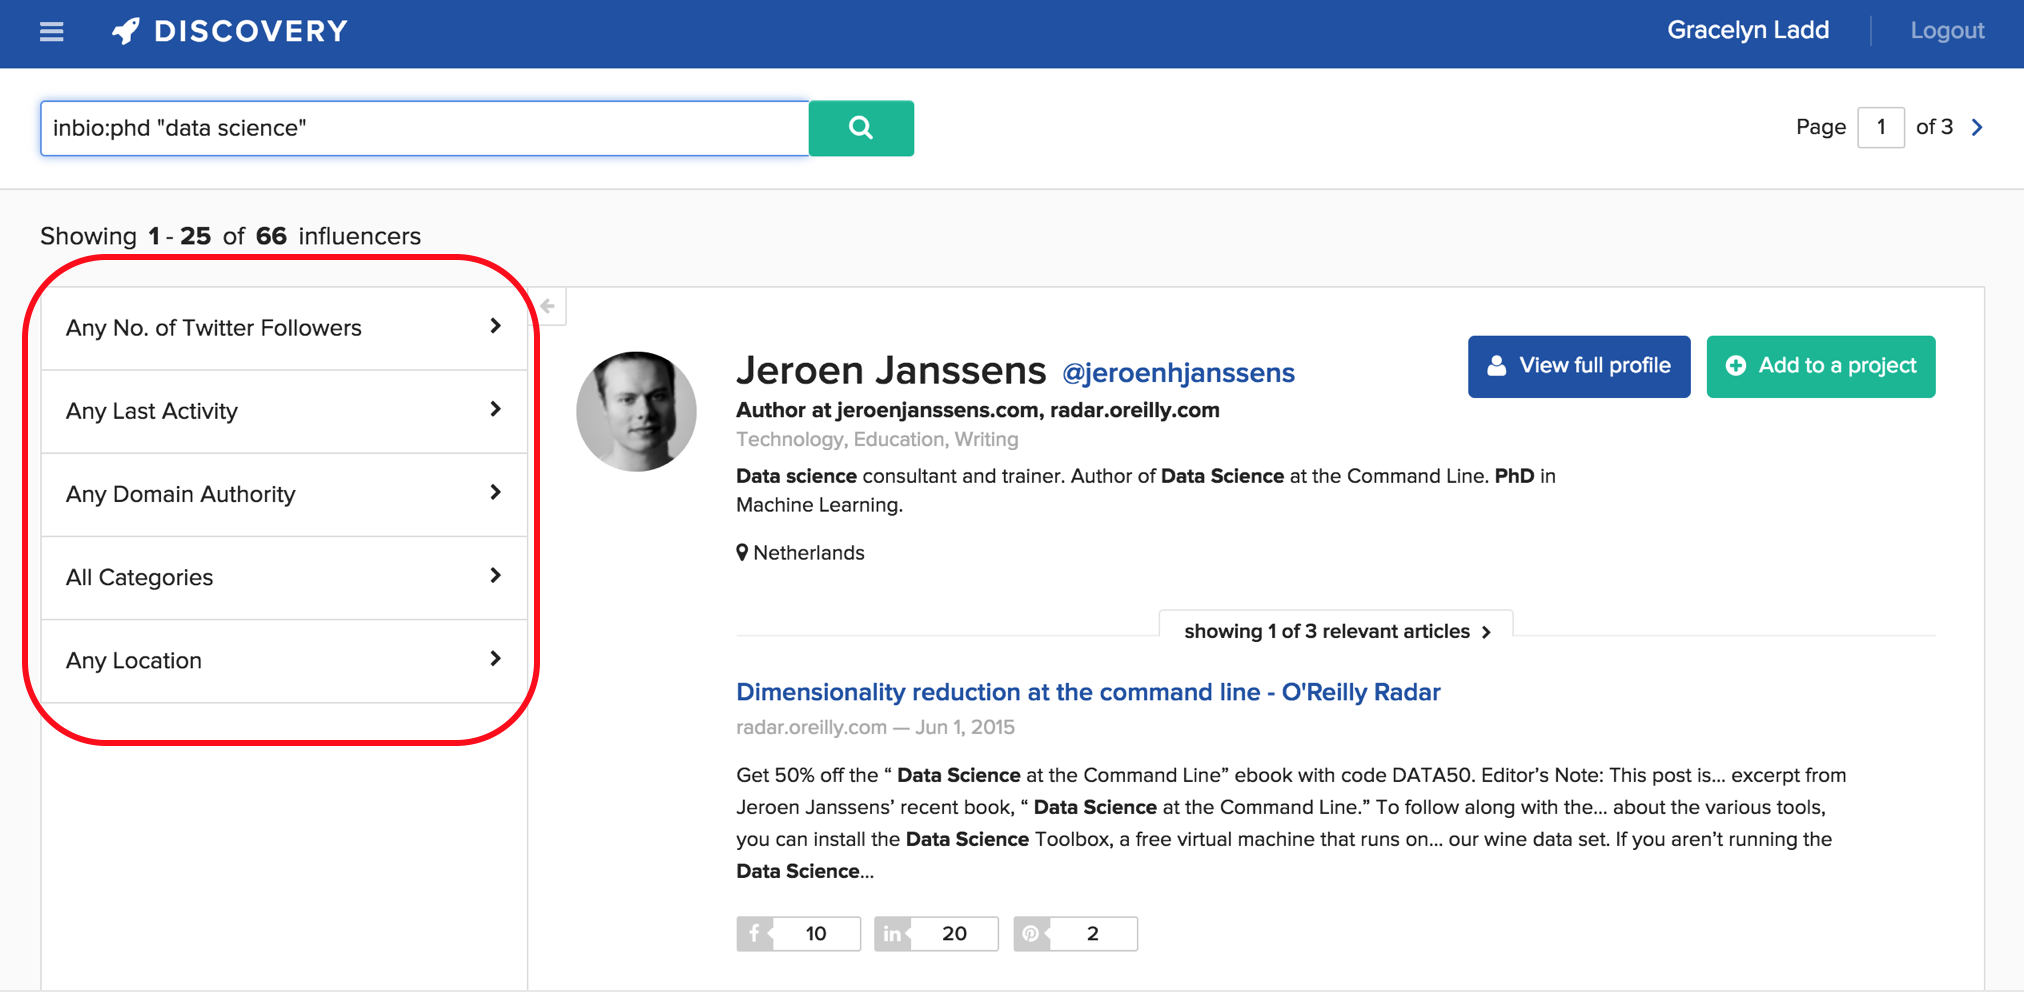Click the Logout link
This screenshot has width=2024, height=992.
(x=1947, y=31)
